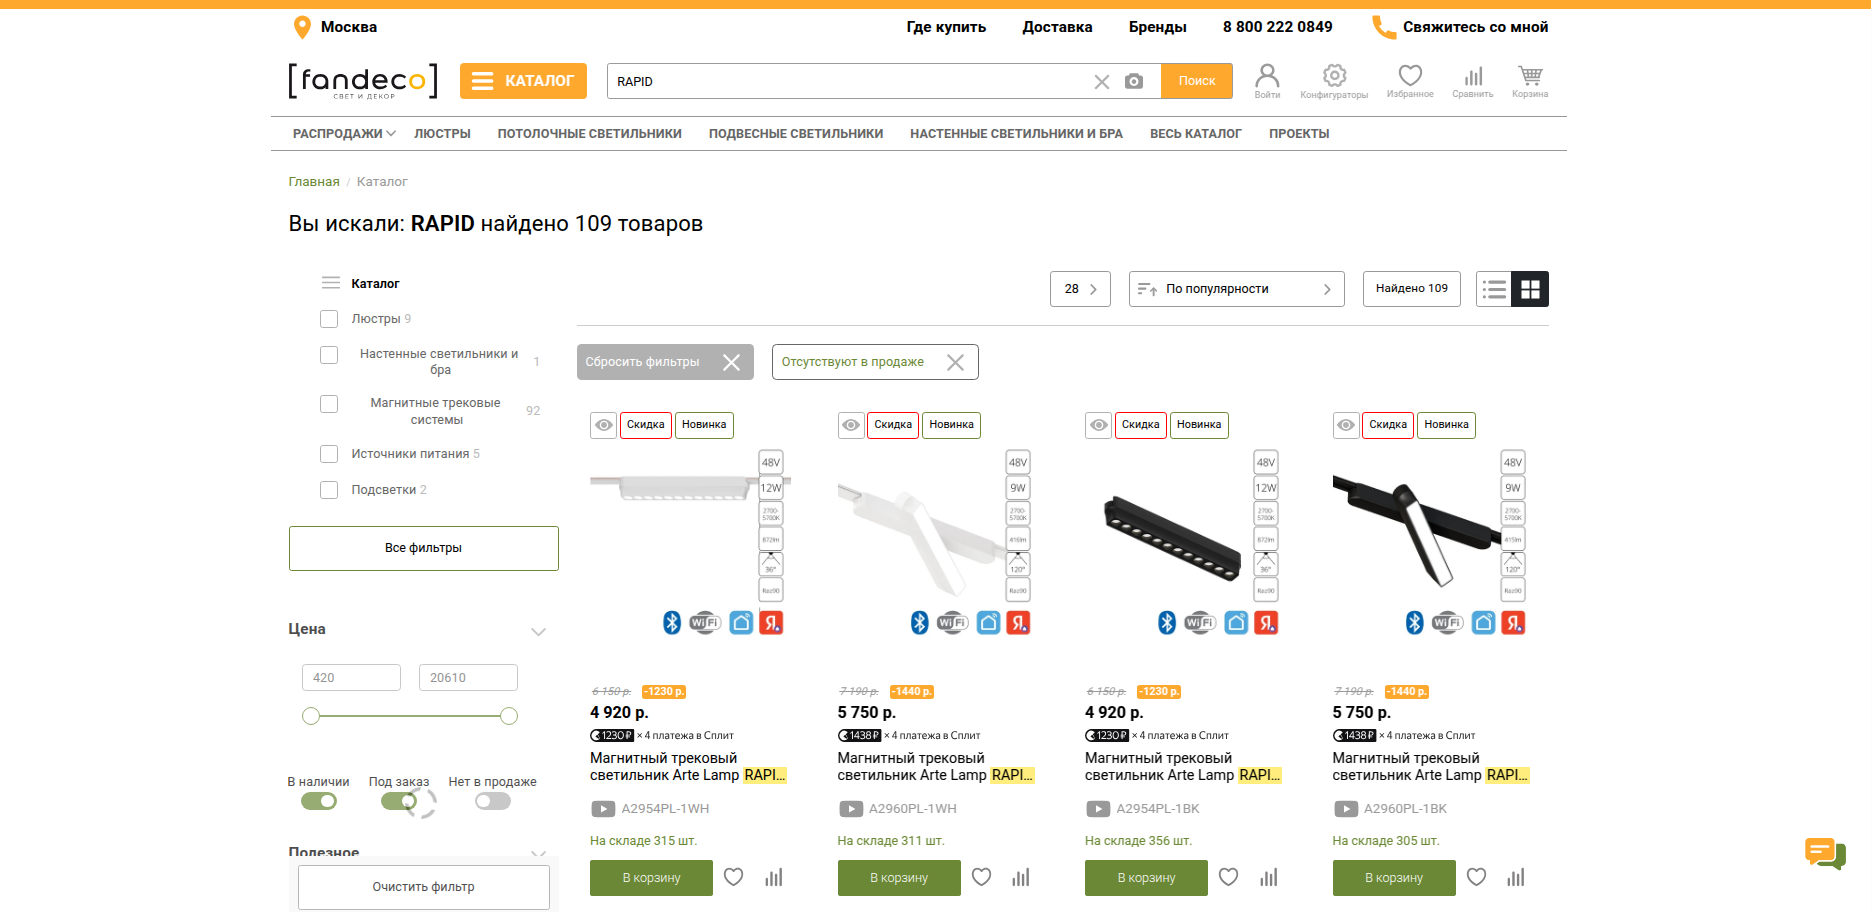Play video for A2954PL-1WH product
This screenshot has width=1872, height=912.
coord(603,809)
